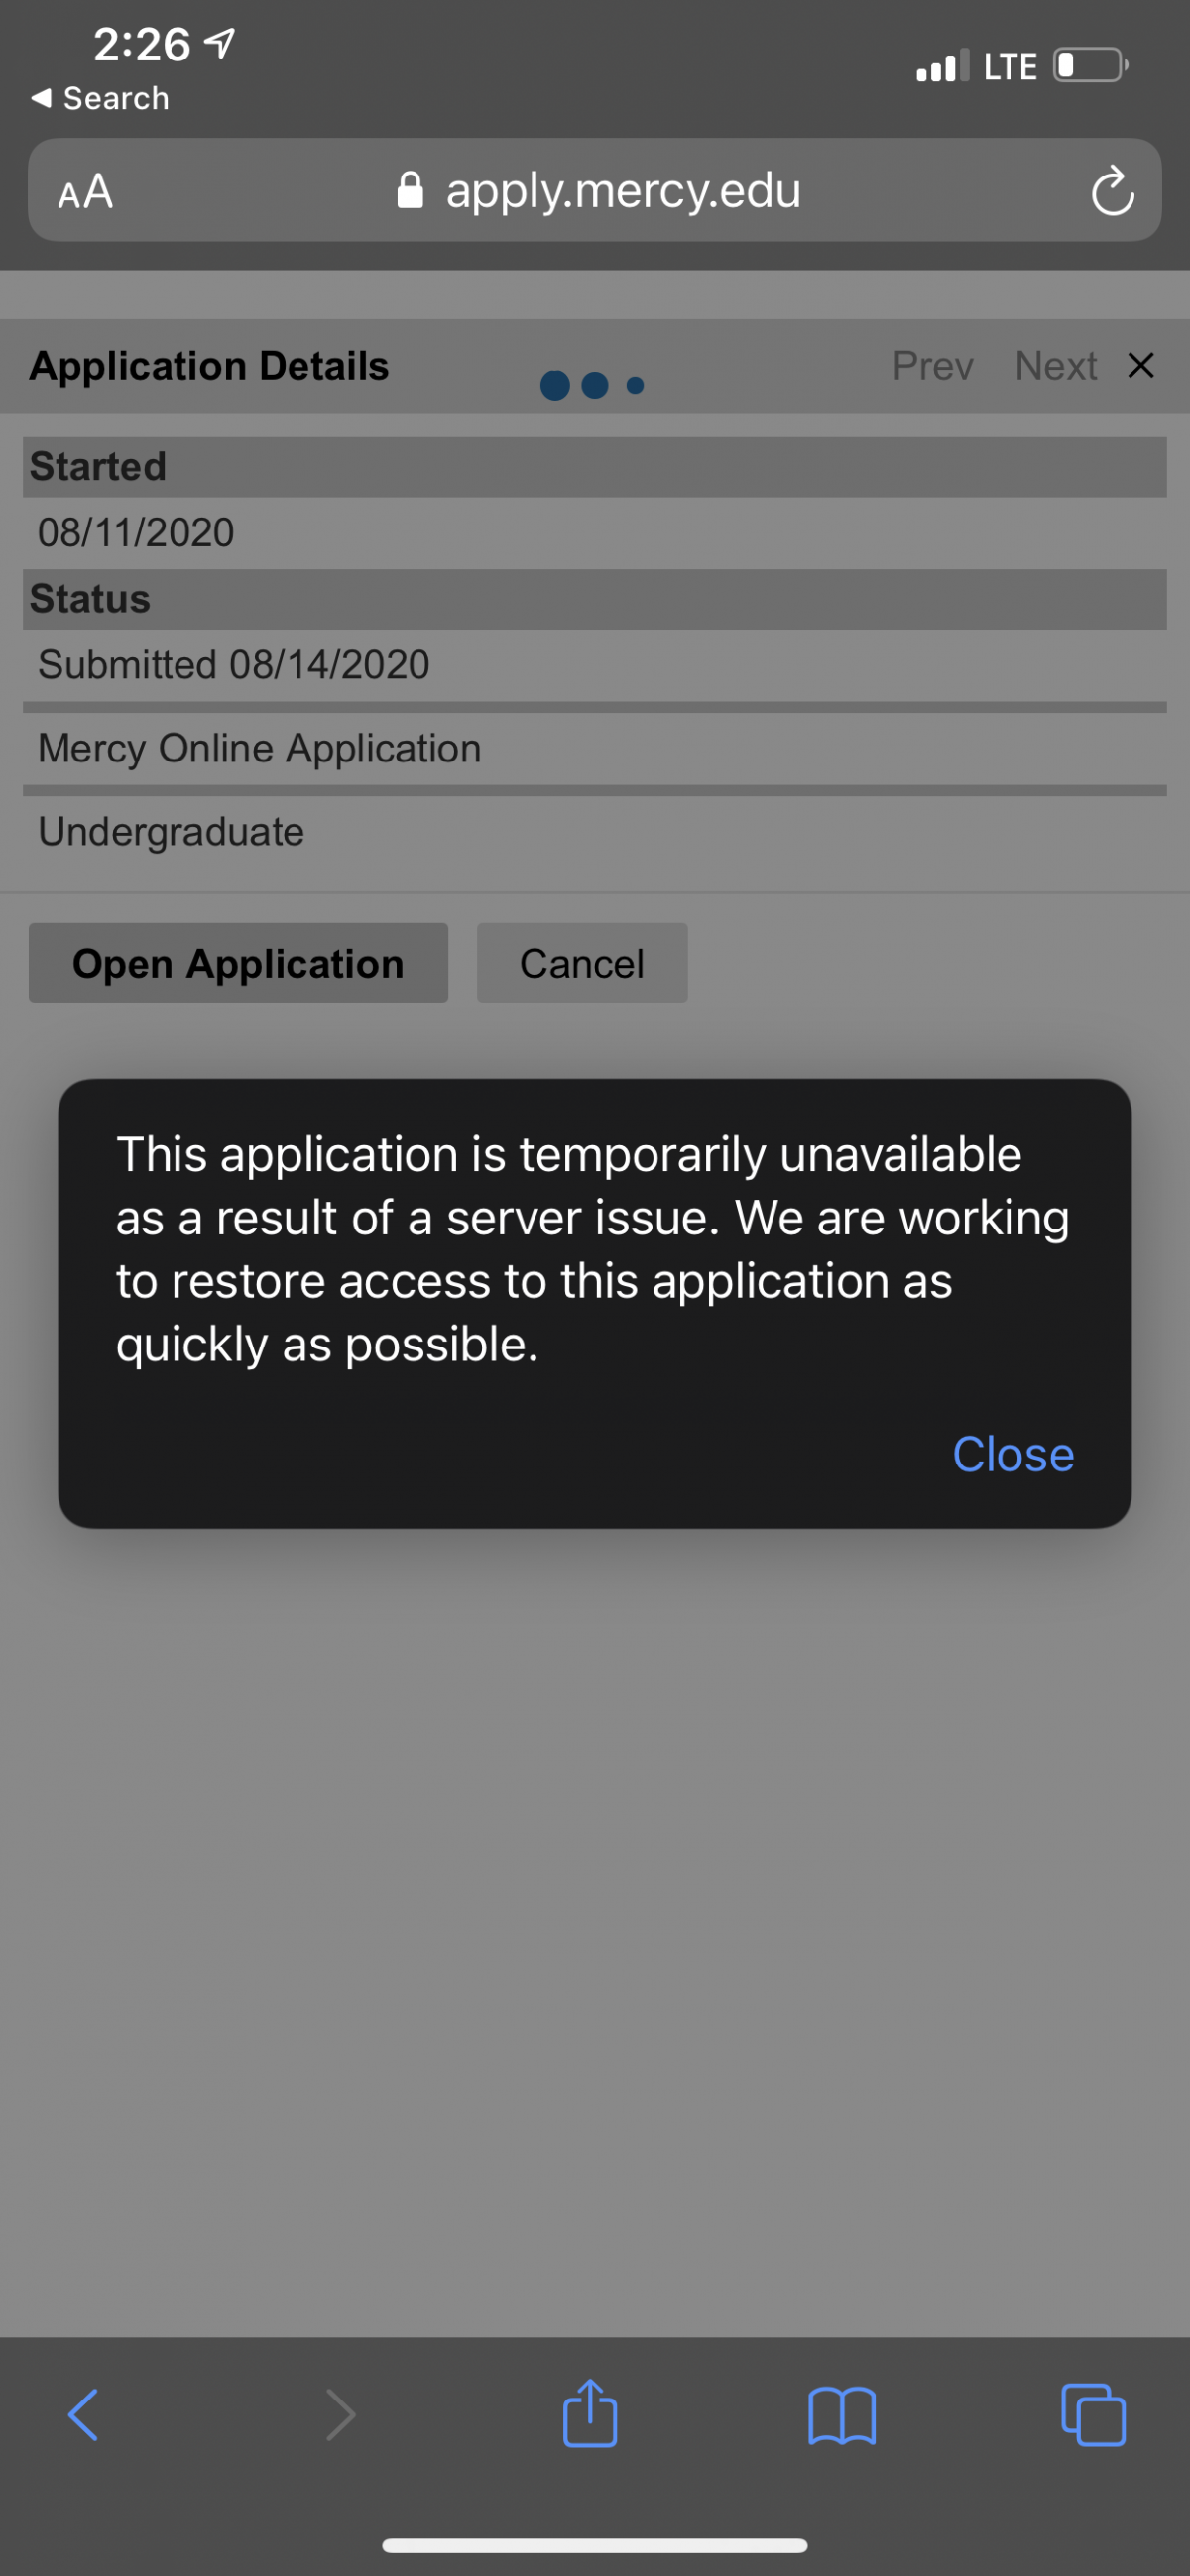Dismiss the server issue alert with Close
Screen dimensions: 1190x2576
point(1013,1454)
